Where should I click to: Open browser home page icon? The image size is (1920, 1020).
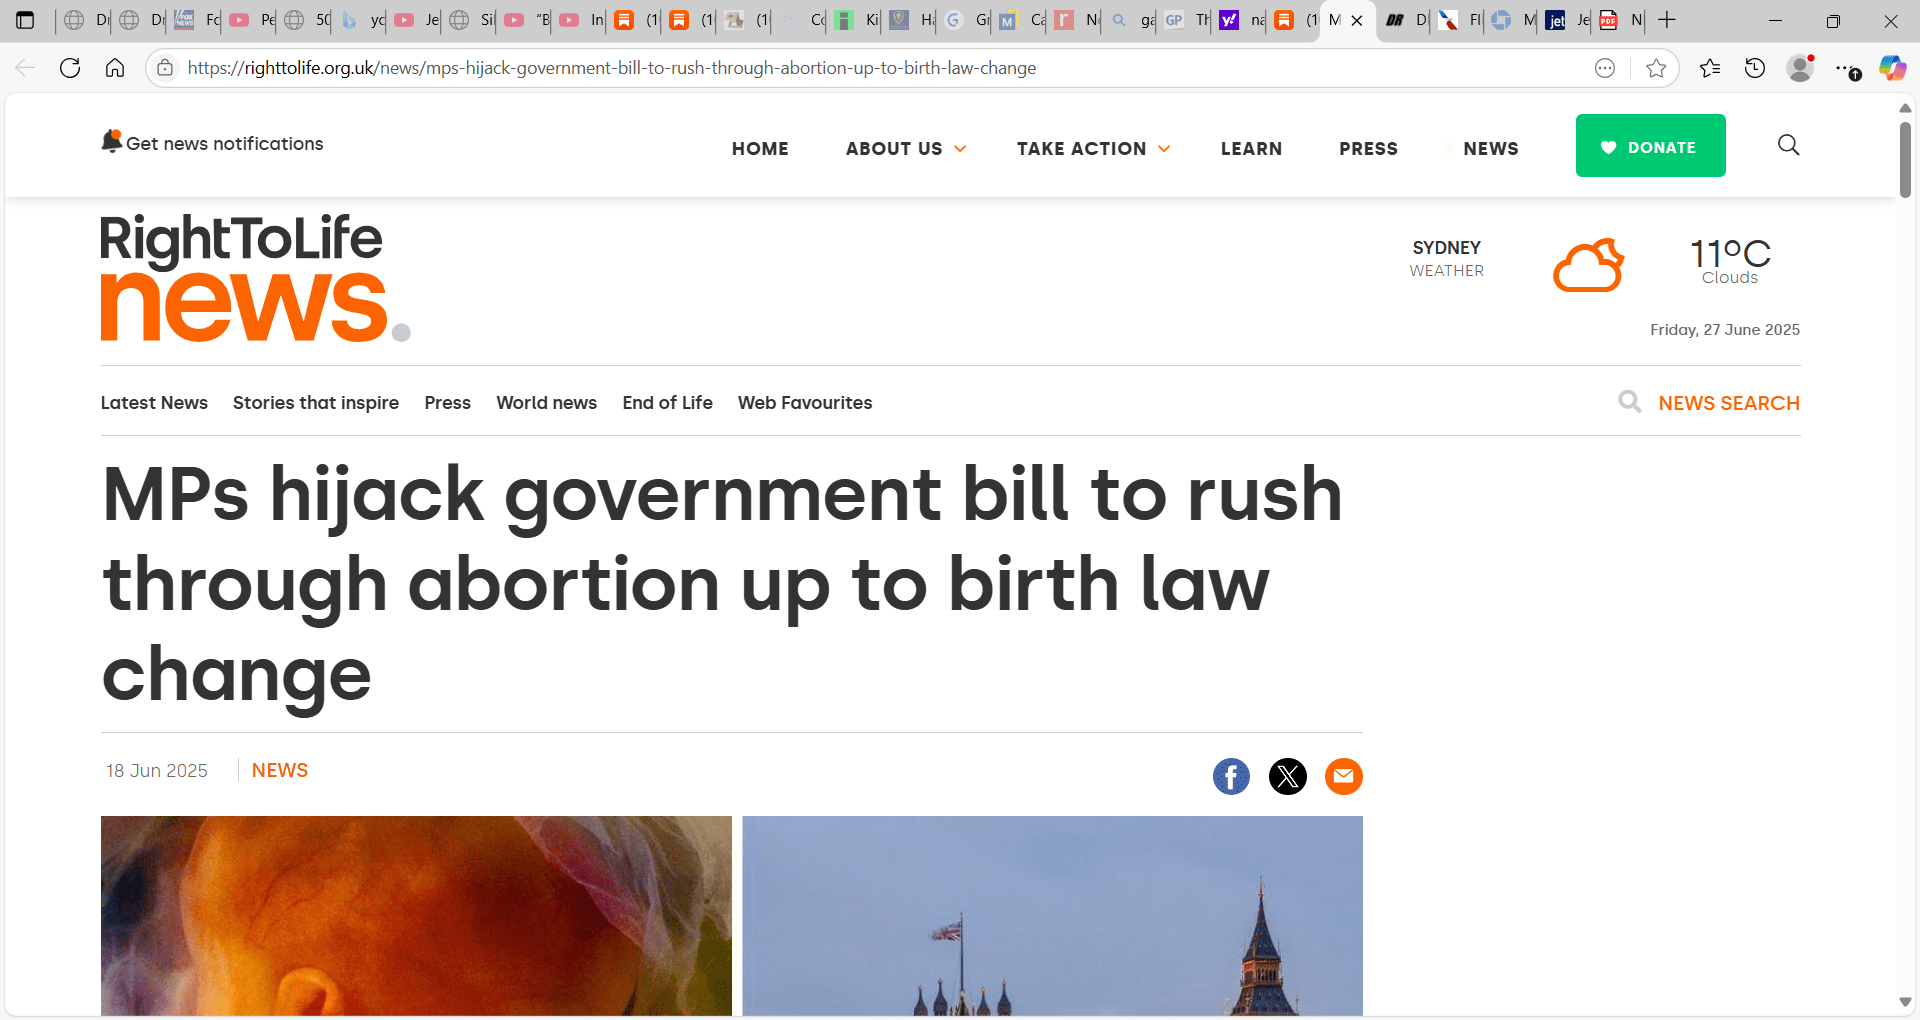[x=115, y=68]
